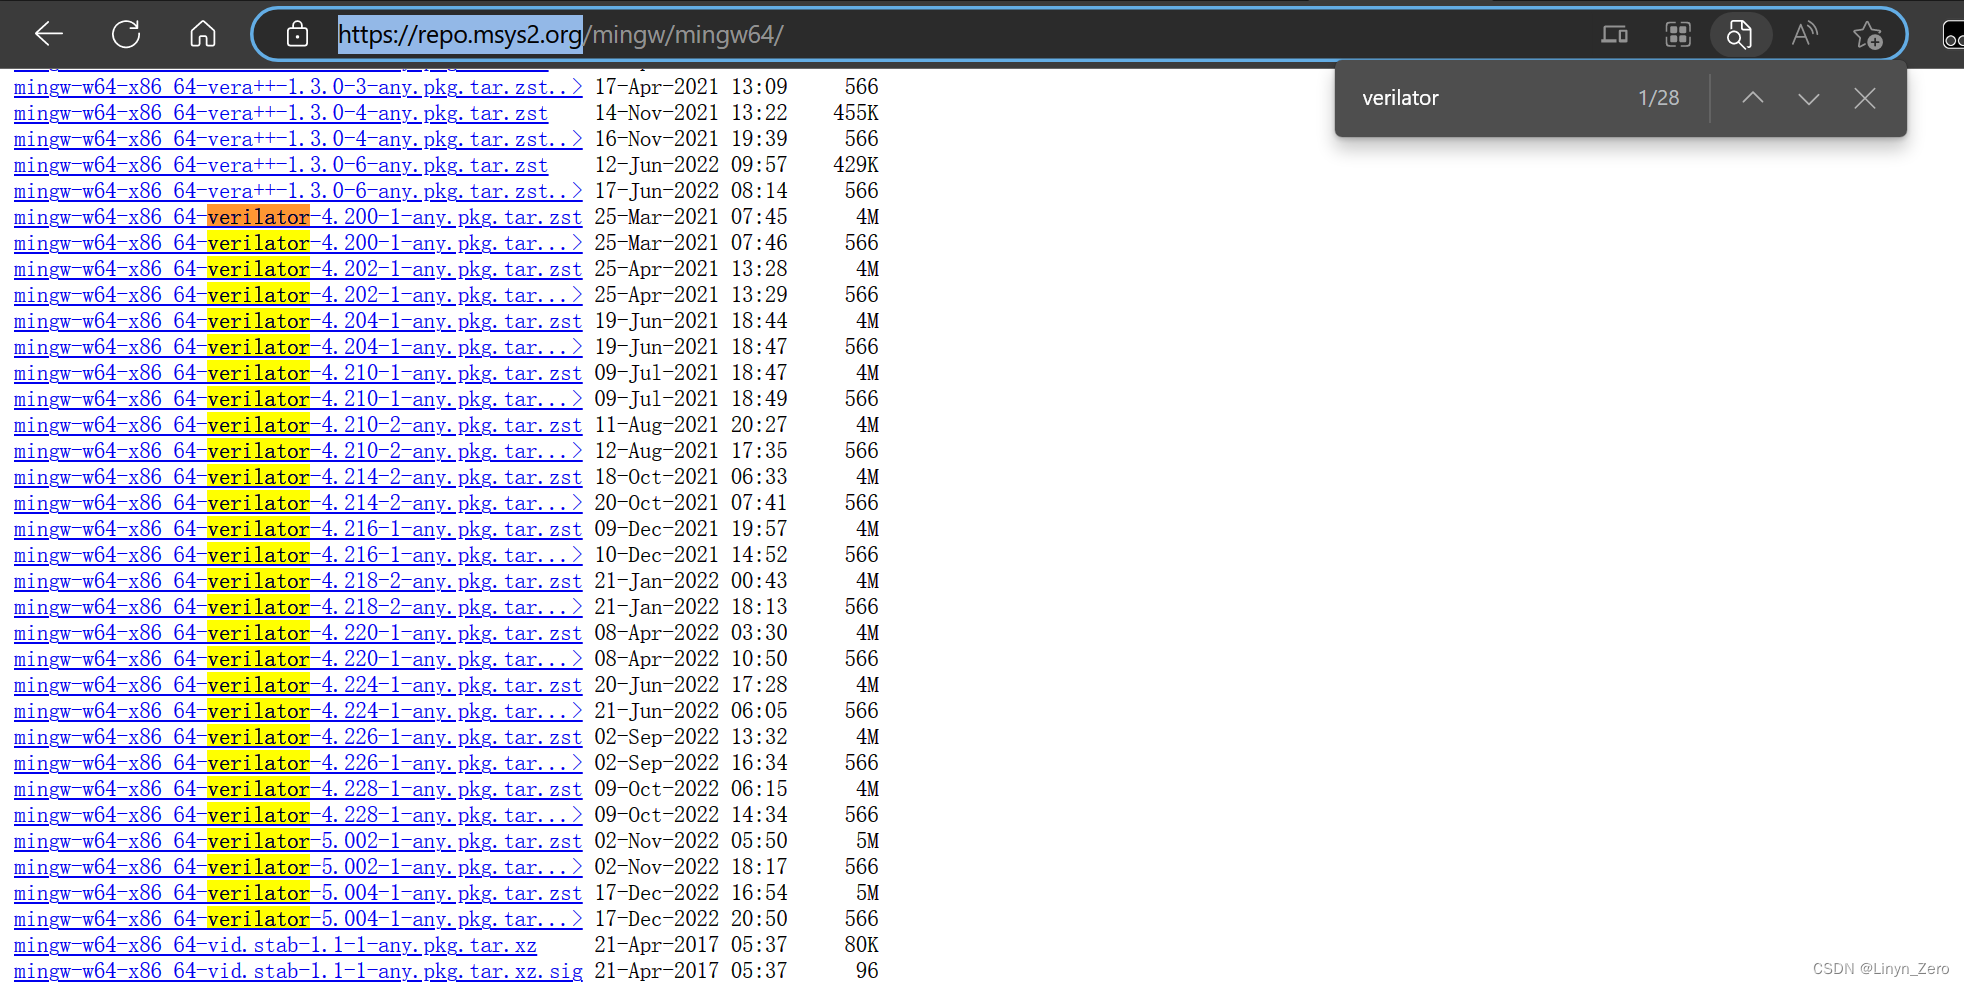
Task: Open verilator-4.218-2 pkg.tar.zst link
Action: pyautogui.click(x=298, y=581)
